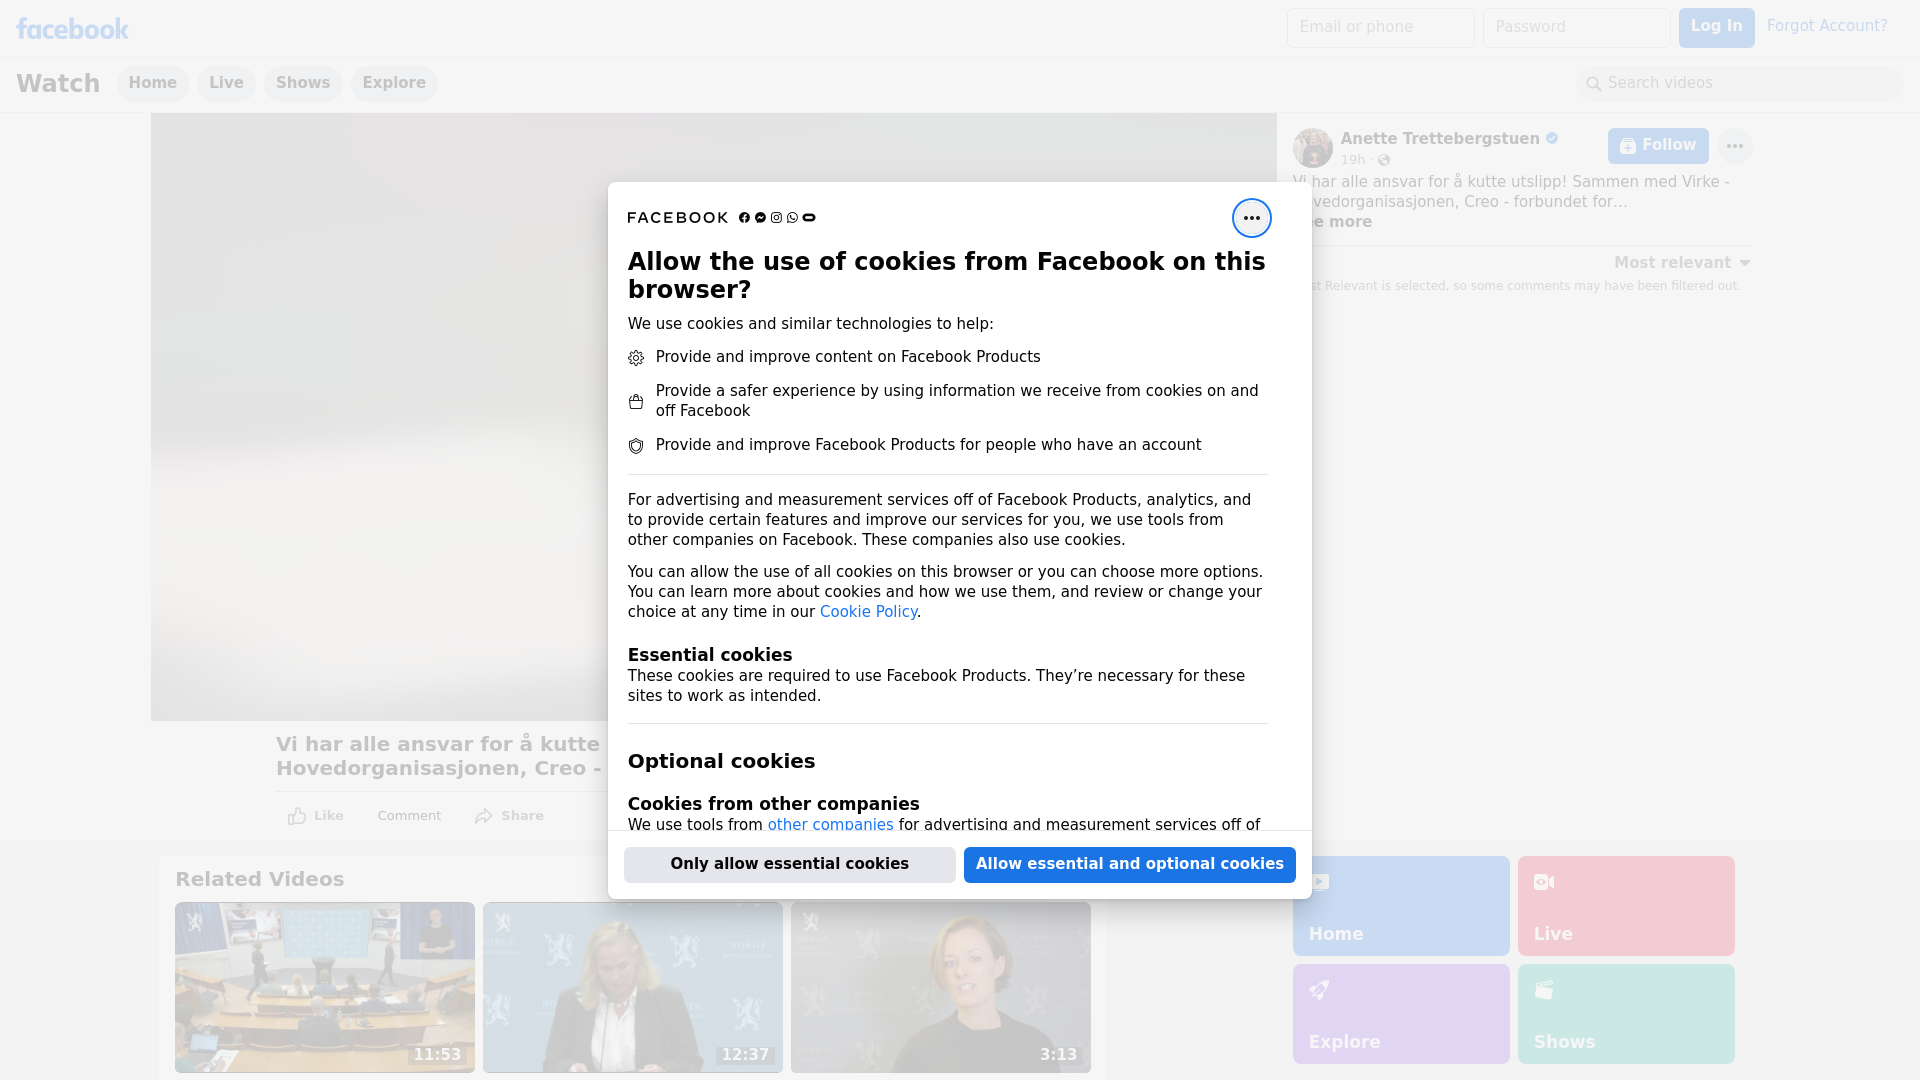1920x1080 pixels.
Task: Click the Oculus icon in dialog header
Action: (x=809, y=218)
